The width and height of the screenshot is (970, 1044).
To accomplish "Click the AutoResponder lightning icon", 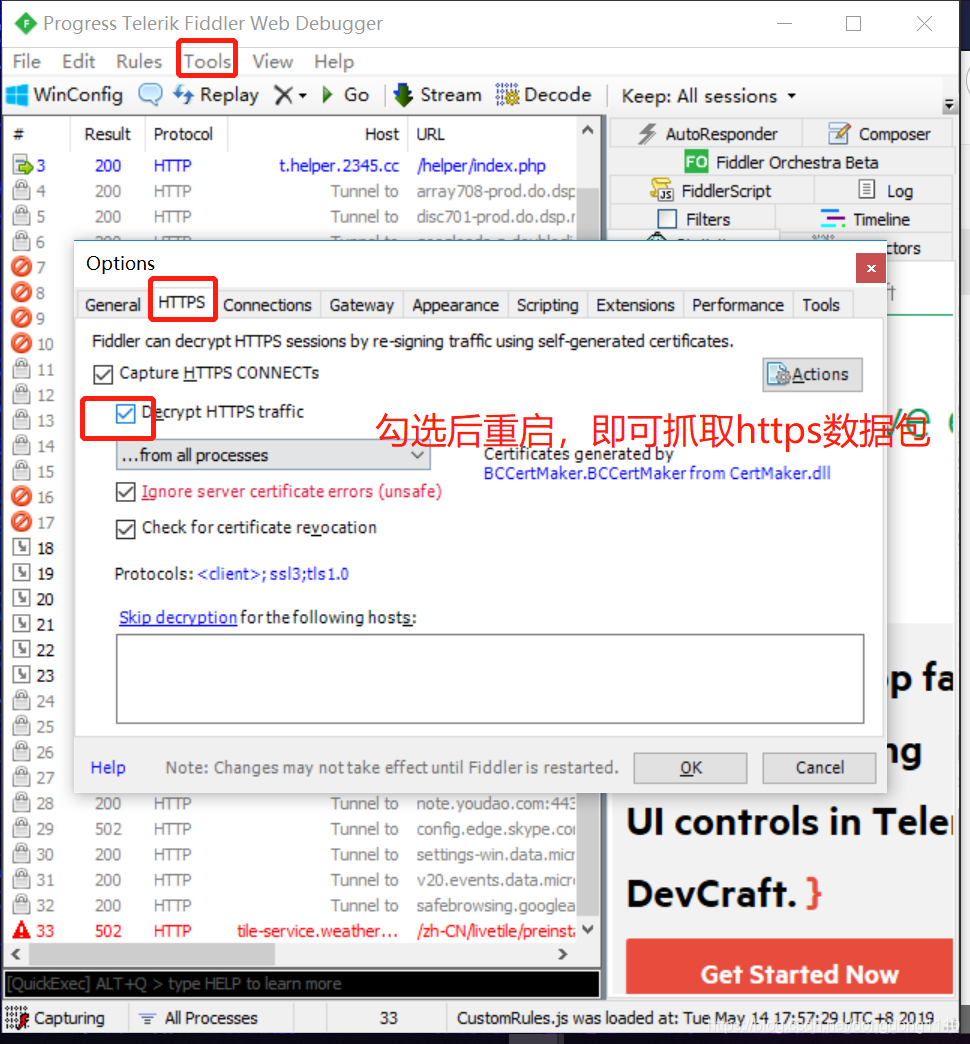I will pos(647,134).
